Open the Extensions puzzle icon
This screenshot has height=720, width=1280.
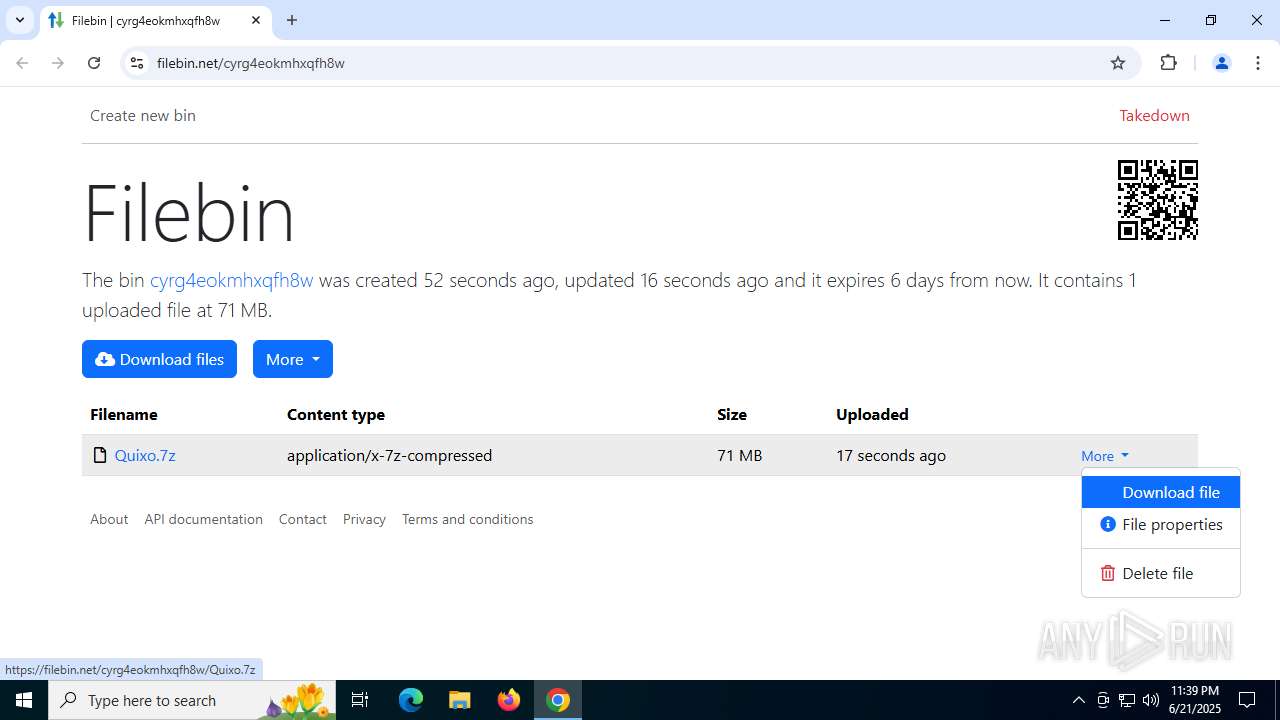[x=1168, y=63]
